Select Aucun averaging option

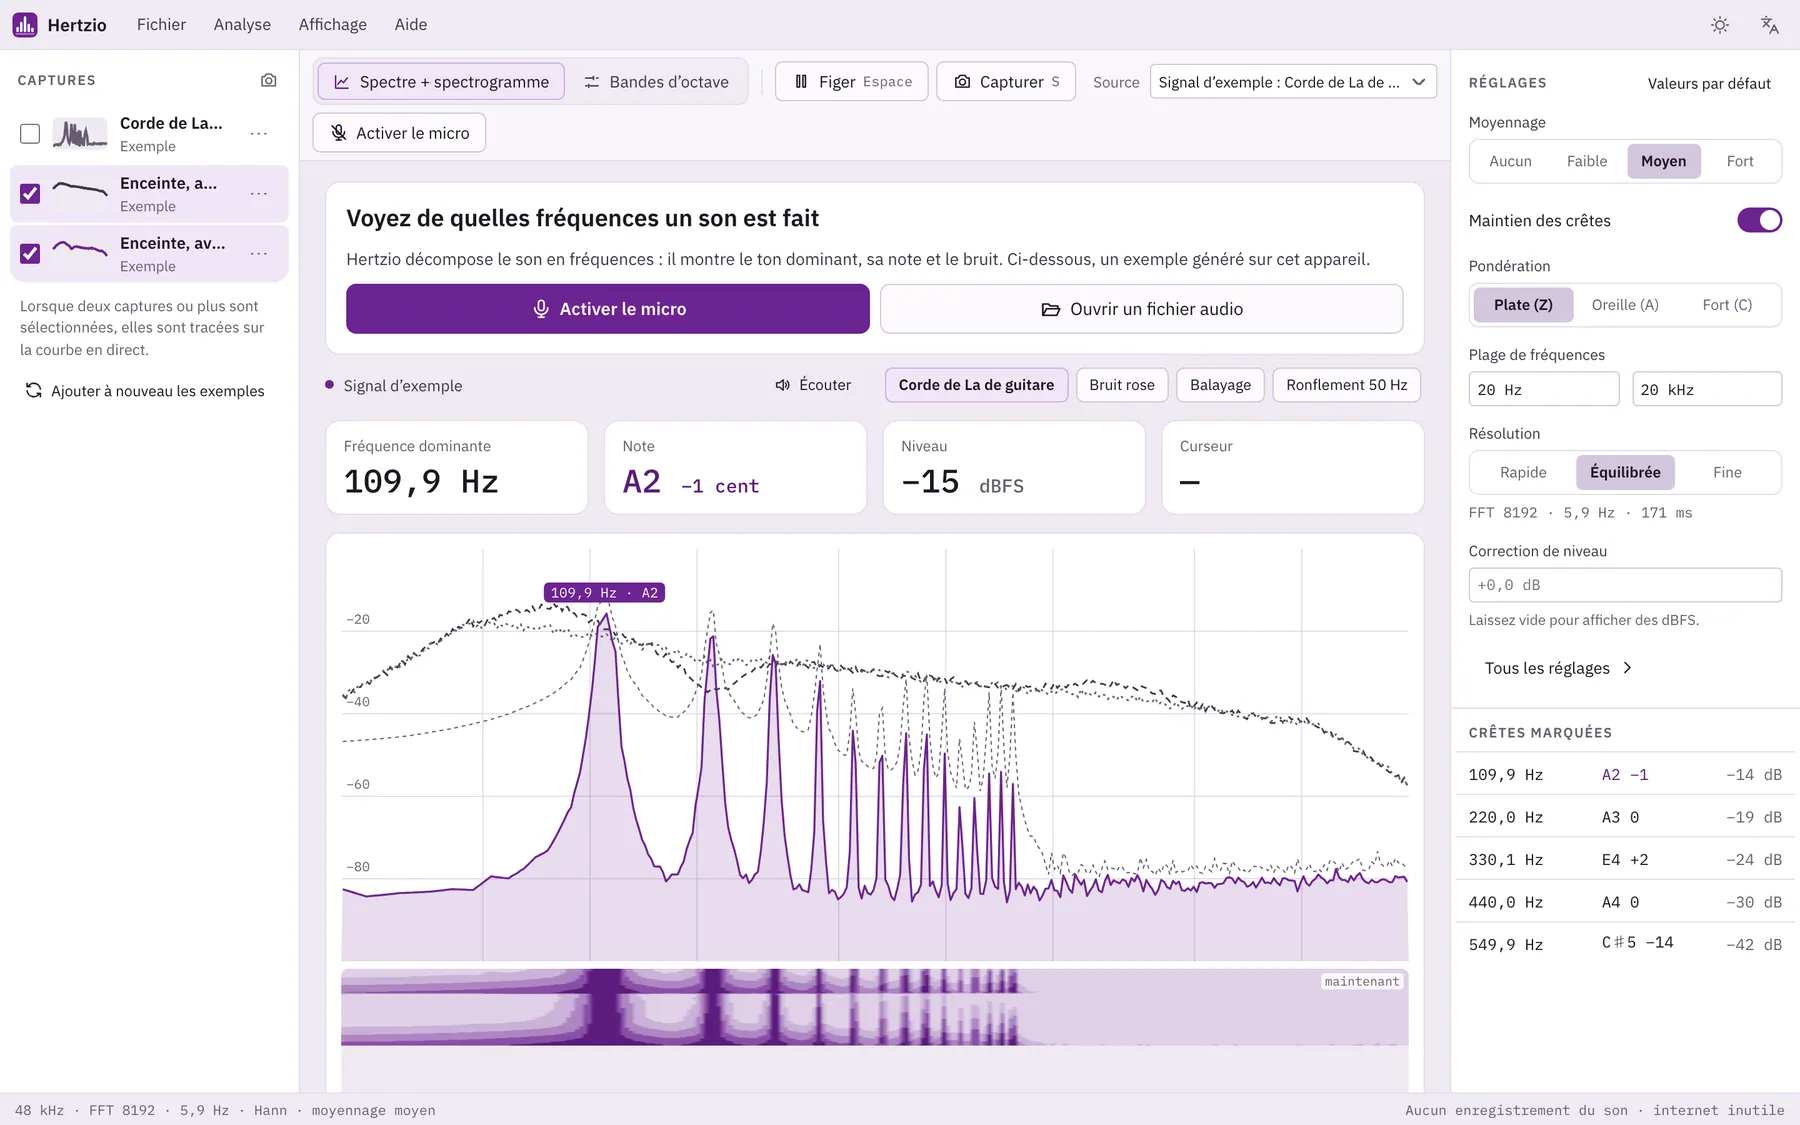click(x=1510, y=161)
